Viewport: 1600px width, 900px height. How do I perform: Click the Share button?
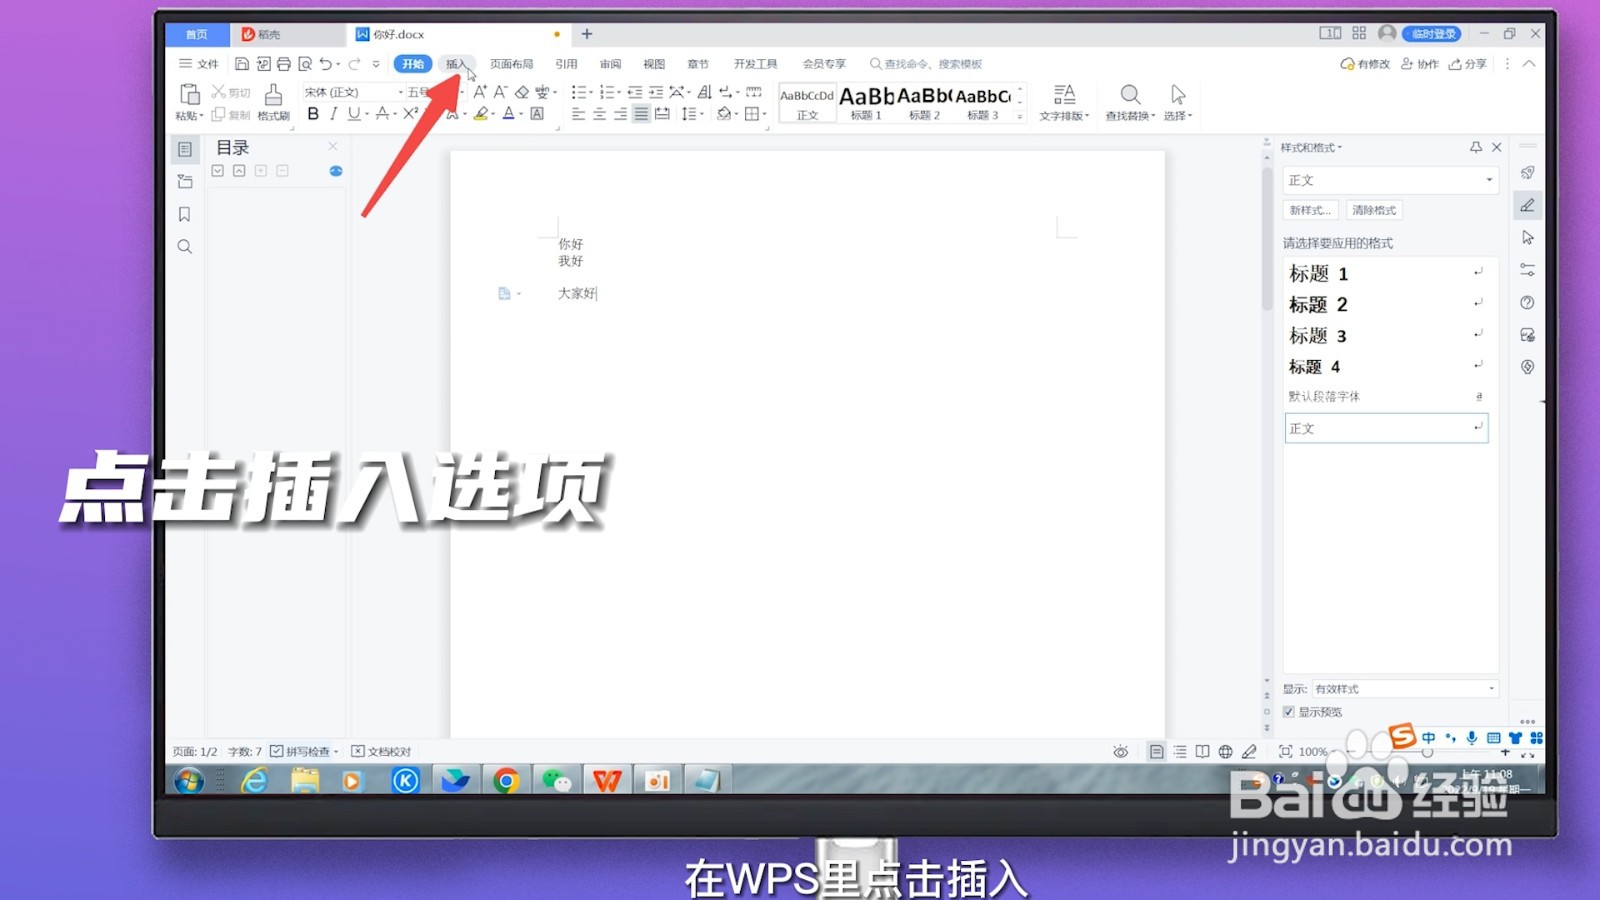pos(1468,64)
